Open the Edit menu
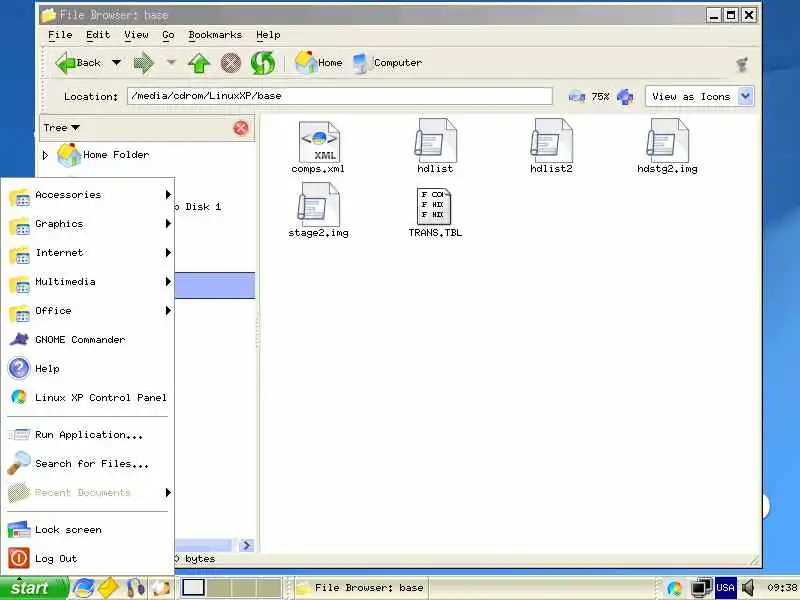The width and height of the screenshot is (800, 600). [98, 35]
